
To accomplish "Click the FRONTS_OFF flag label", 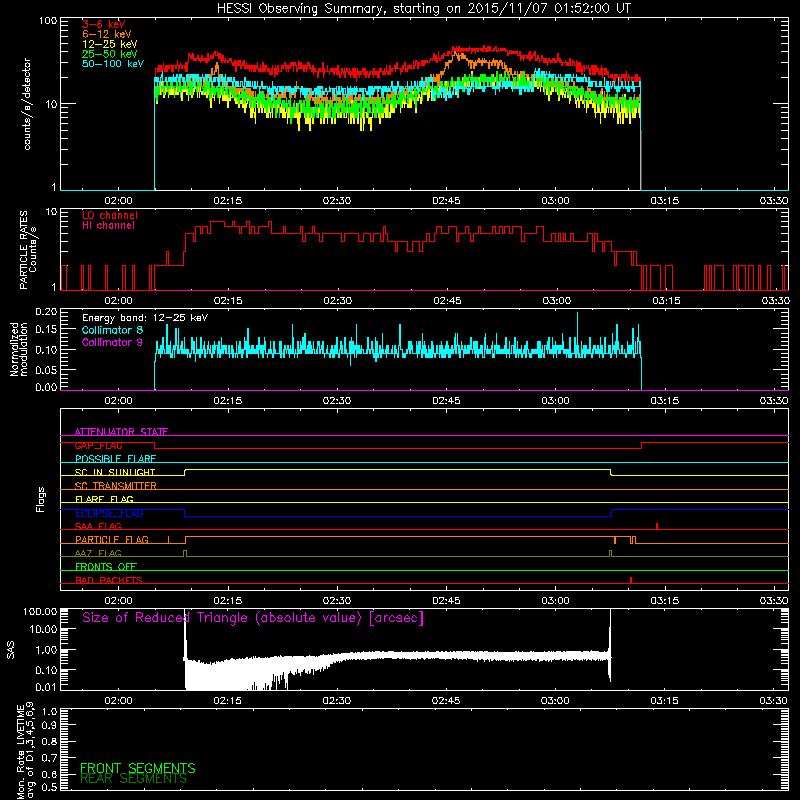I will tap(106, 567).
